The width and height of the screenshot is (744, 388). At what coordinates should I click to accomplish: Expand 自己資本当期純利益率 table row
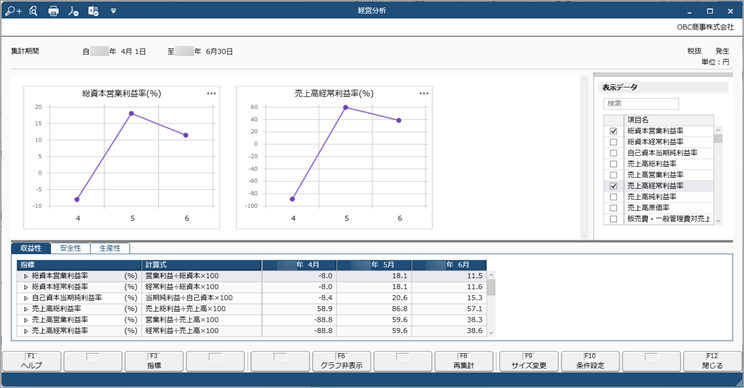[26, 298]
